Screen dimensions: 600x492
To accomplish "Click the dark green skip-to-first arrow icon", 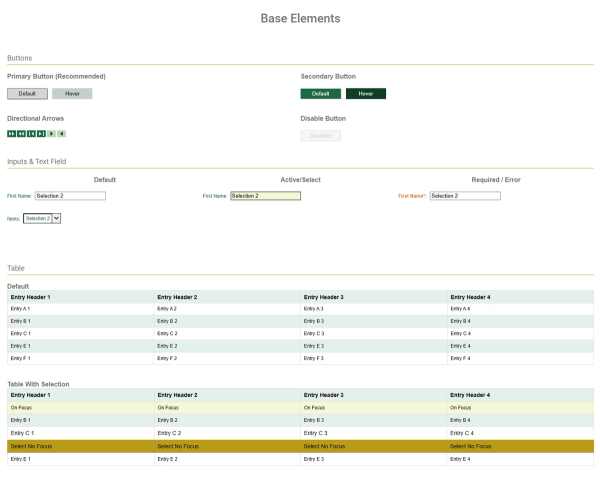I will pos(31,134).
